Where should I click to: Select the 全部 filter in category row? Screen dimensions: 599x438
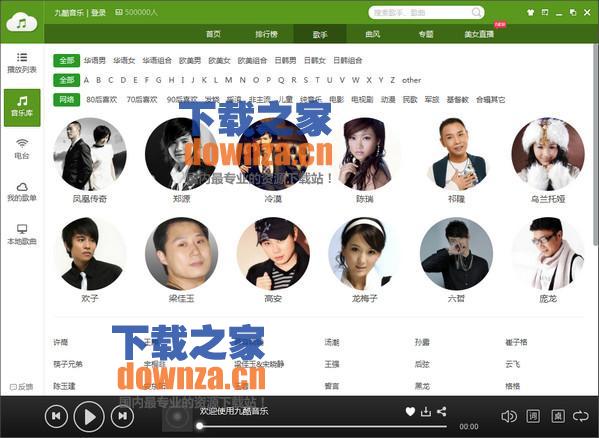[x=66, y=60]
